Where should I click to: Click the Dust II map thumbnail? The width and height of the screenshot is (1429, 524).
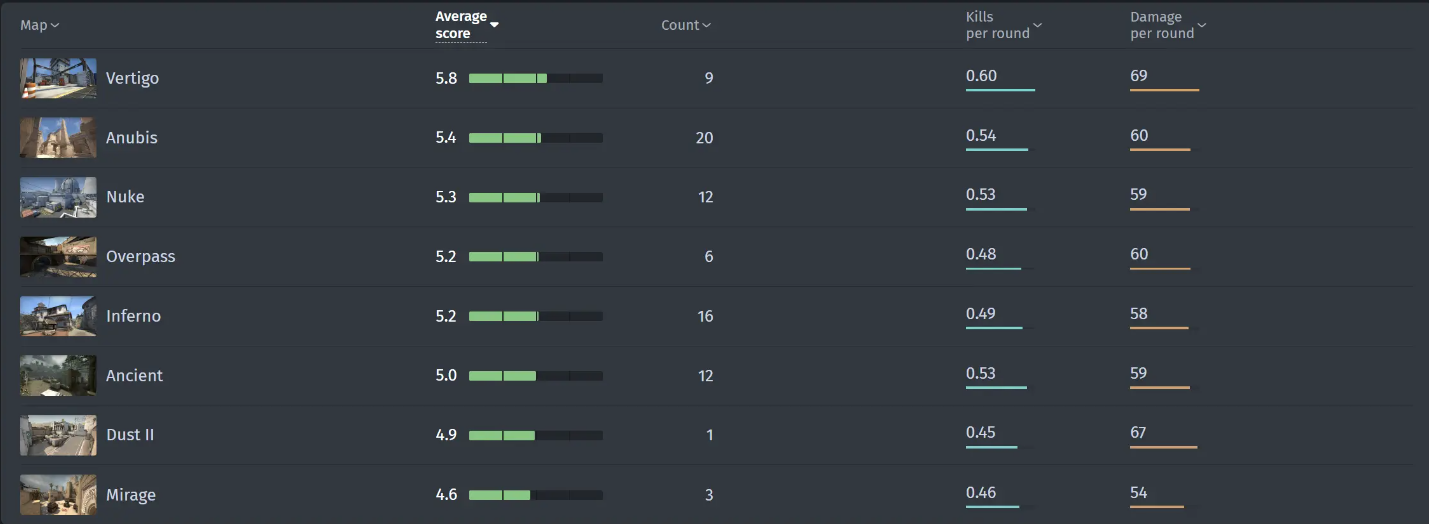pyautogui.click(x=58, y=435)
